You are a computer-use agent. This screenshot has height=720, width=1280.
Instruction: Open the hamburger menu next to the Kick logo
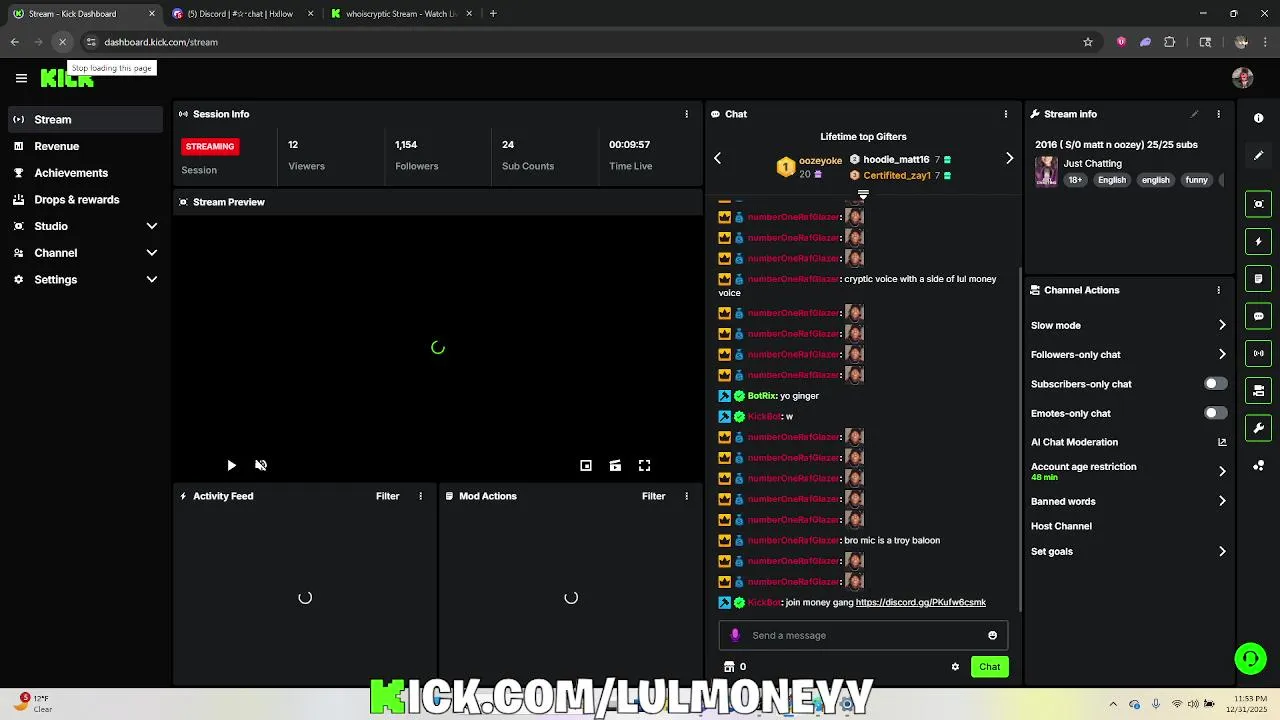tap(21, 78)
